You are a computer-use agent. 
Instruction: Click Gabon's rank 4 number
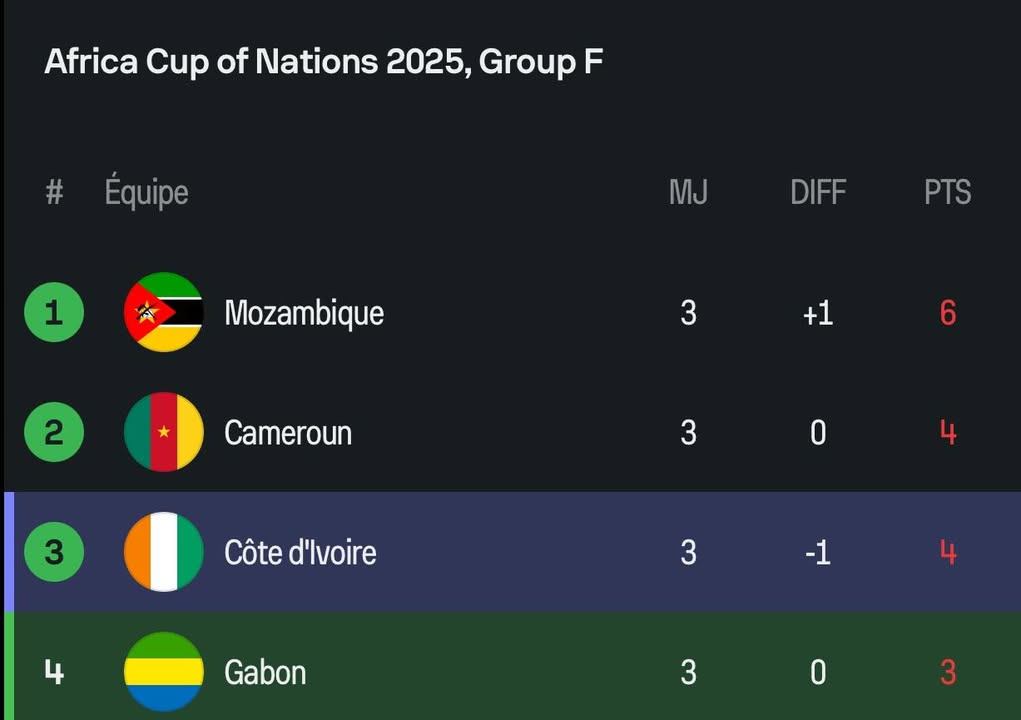54,671
